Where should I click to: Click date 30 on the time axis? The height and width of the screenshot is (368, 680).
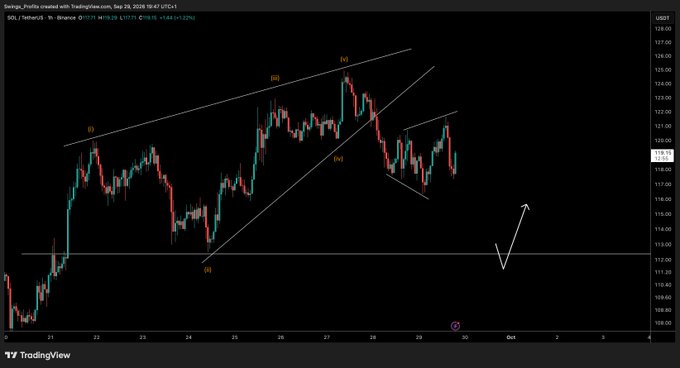[465, 337]
